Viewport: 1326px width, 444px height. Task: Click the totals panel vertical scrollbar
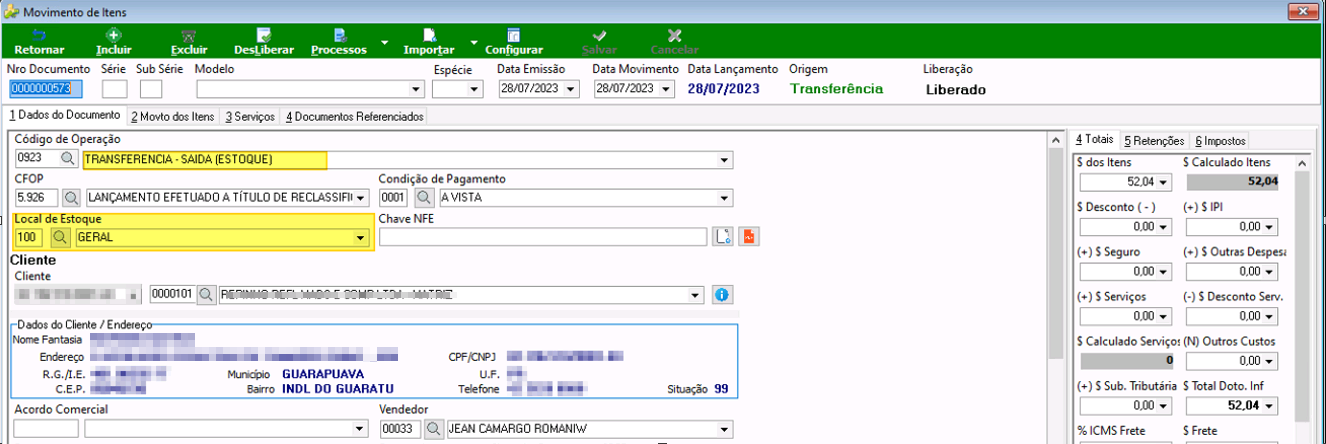tap(1301, 300)
